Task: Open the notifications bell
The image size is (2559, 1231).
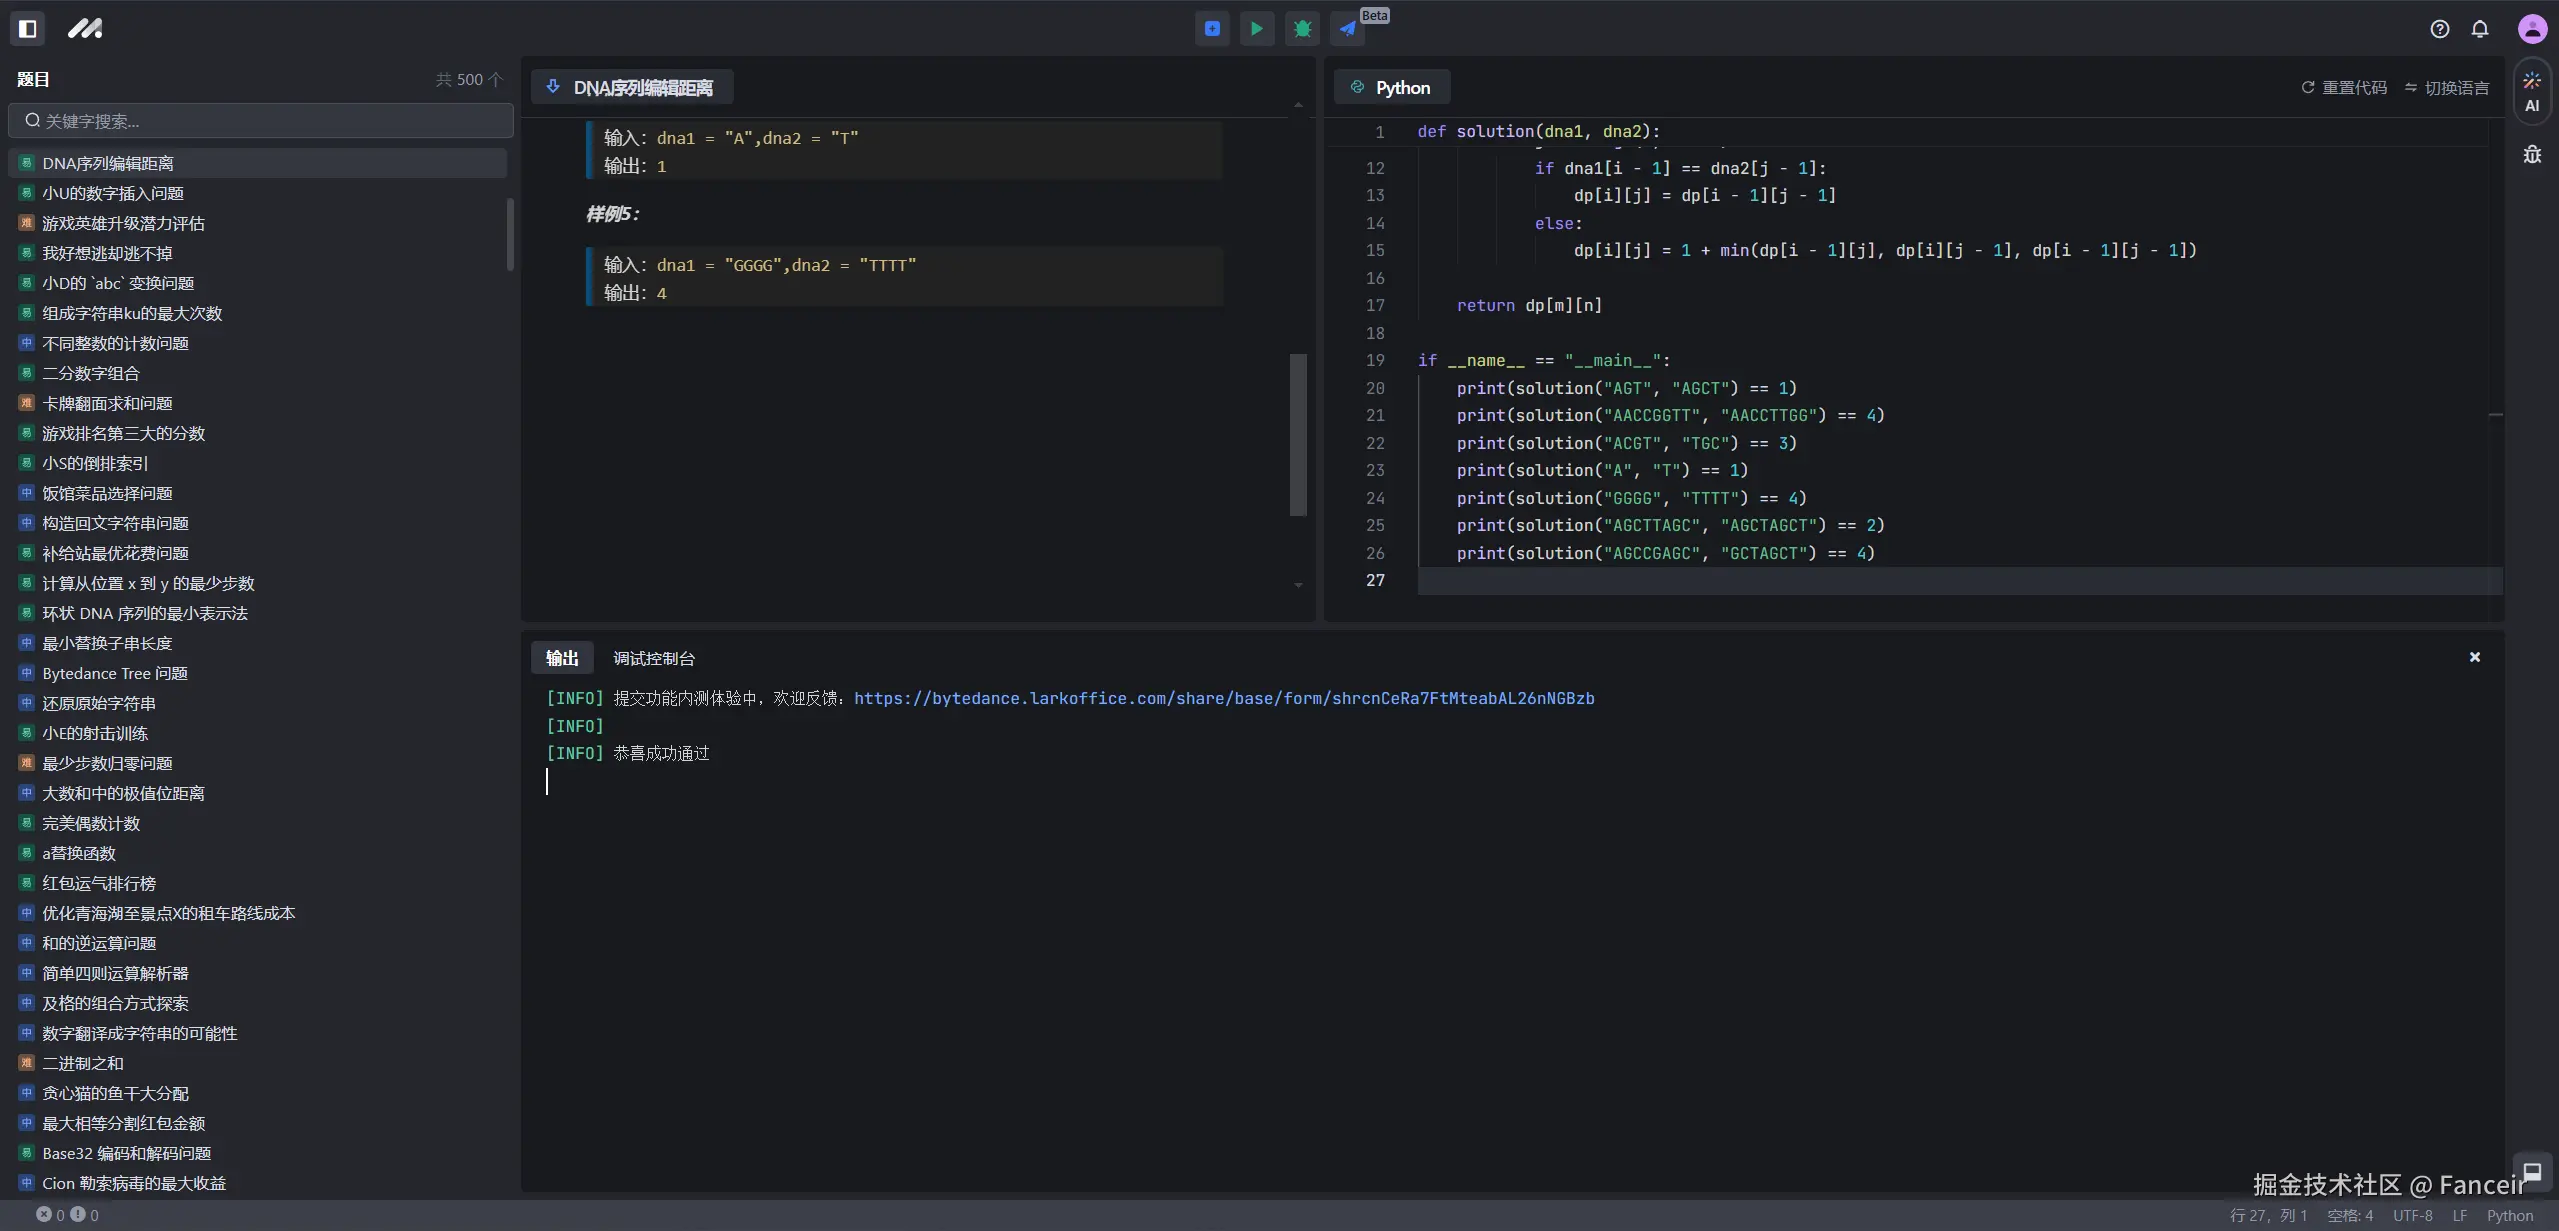Action: 2480,29
